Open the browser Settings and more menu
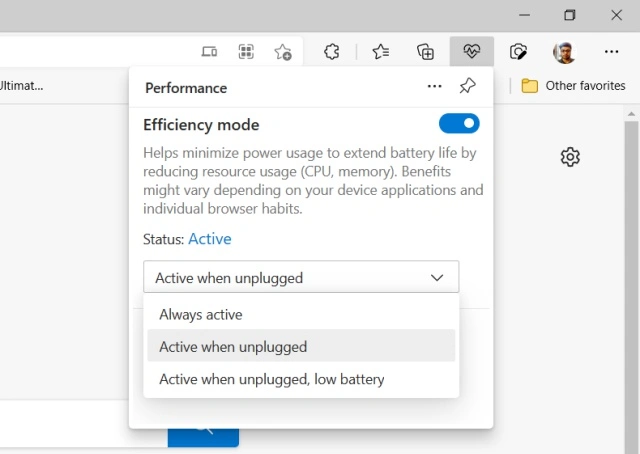Screen dimensions: 640x454 [x=611, y=52]
